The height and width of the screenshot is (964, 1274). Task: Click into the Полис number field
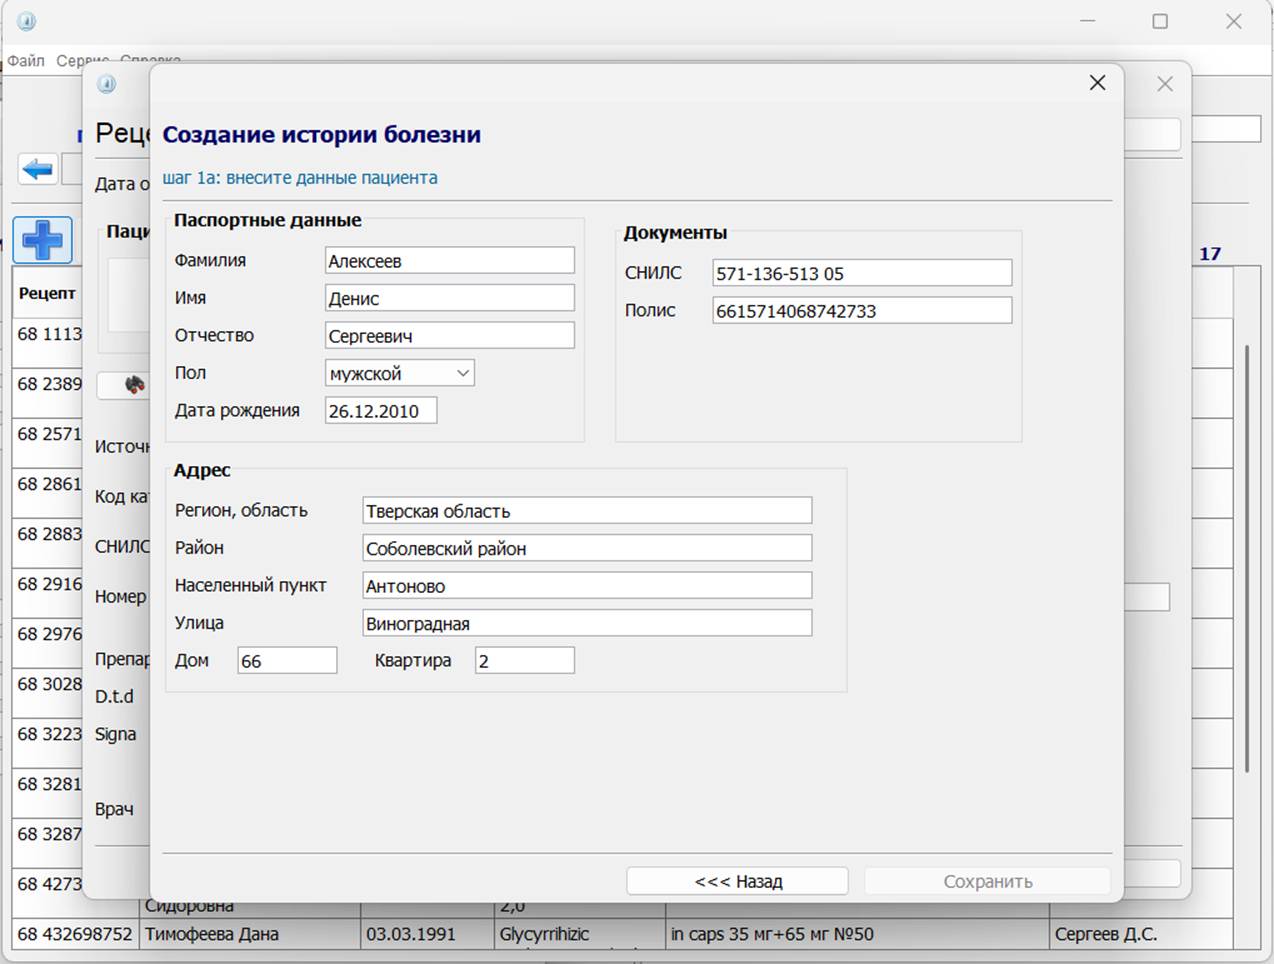click(x=861, y=311)
